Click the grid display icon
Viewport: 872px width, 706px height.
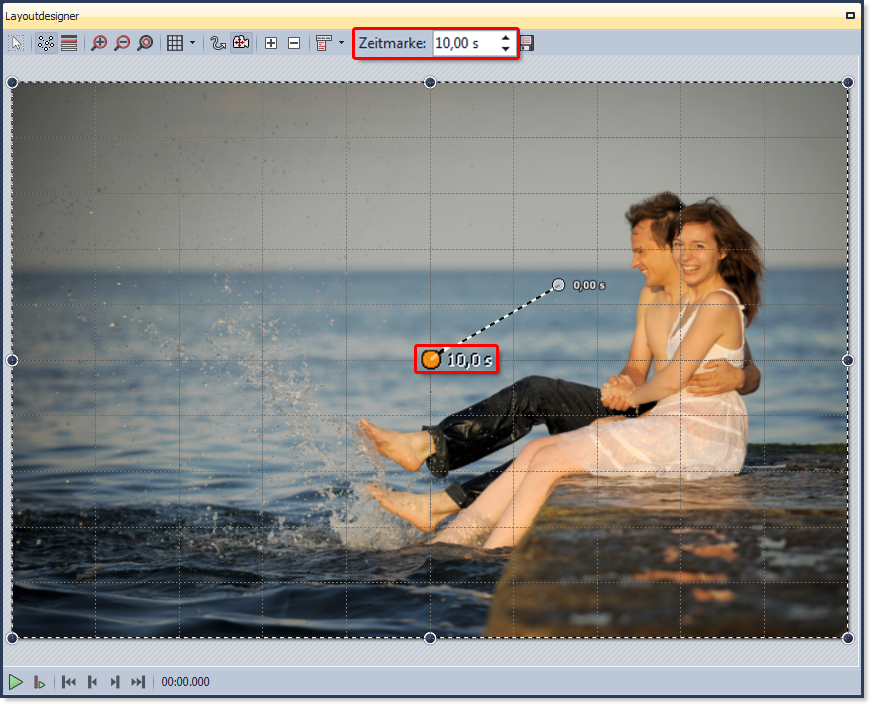tap(175, 44)
